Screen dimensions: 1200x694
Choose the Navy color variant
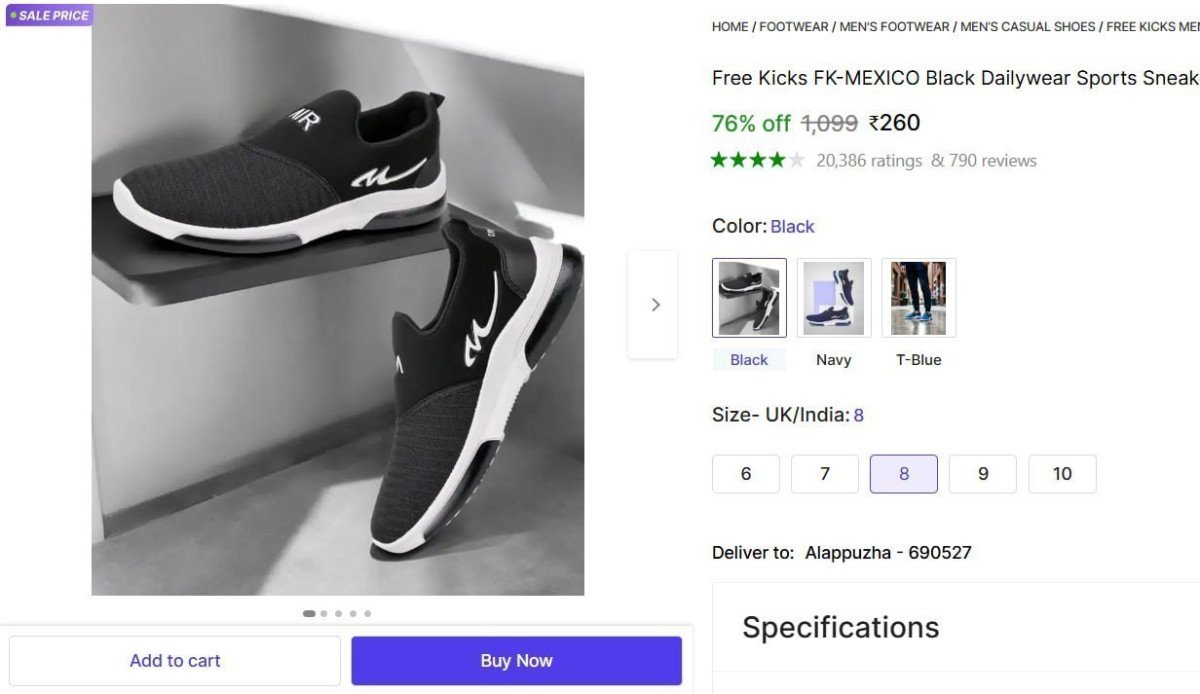(834, 297)
